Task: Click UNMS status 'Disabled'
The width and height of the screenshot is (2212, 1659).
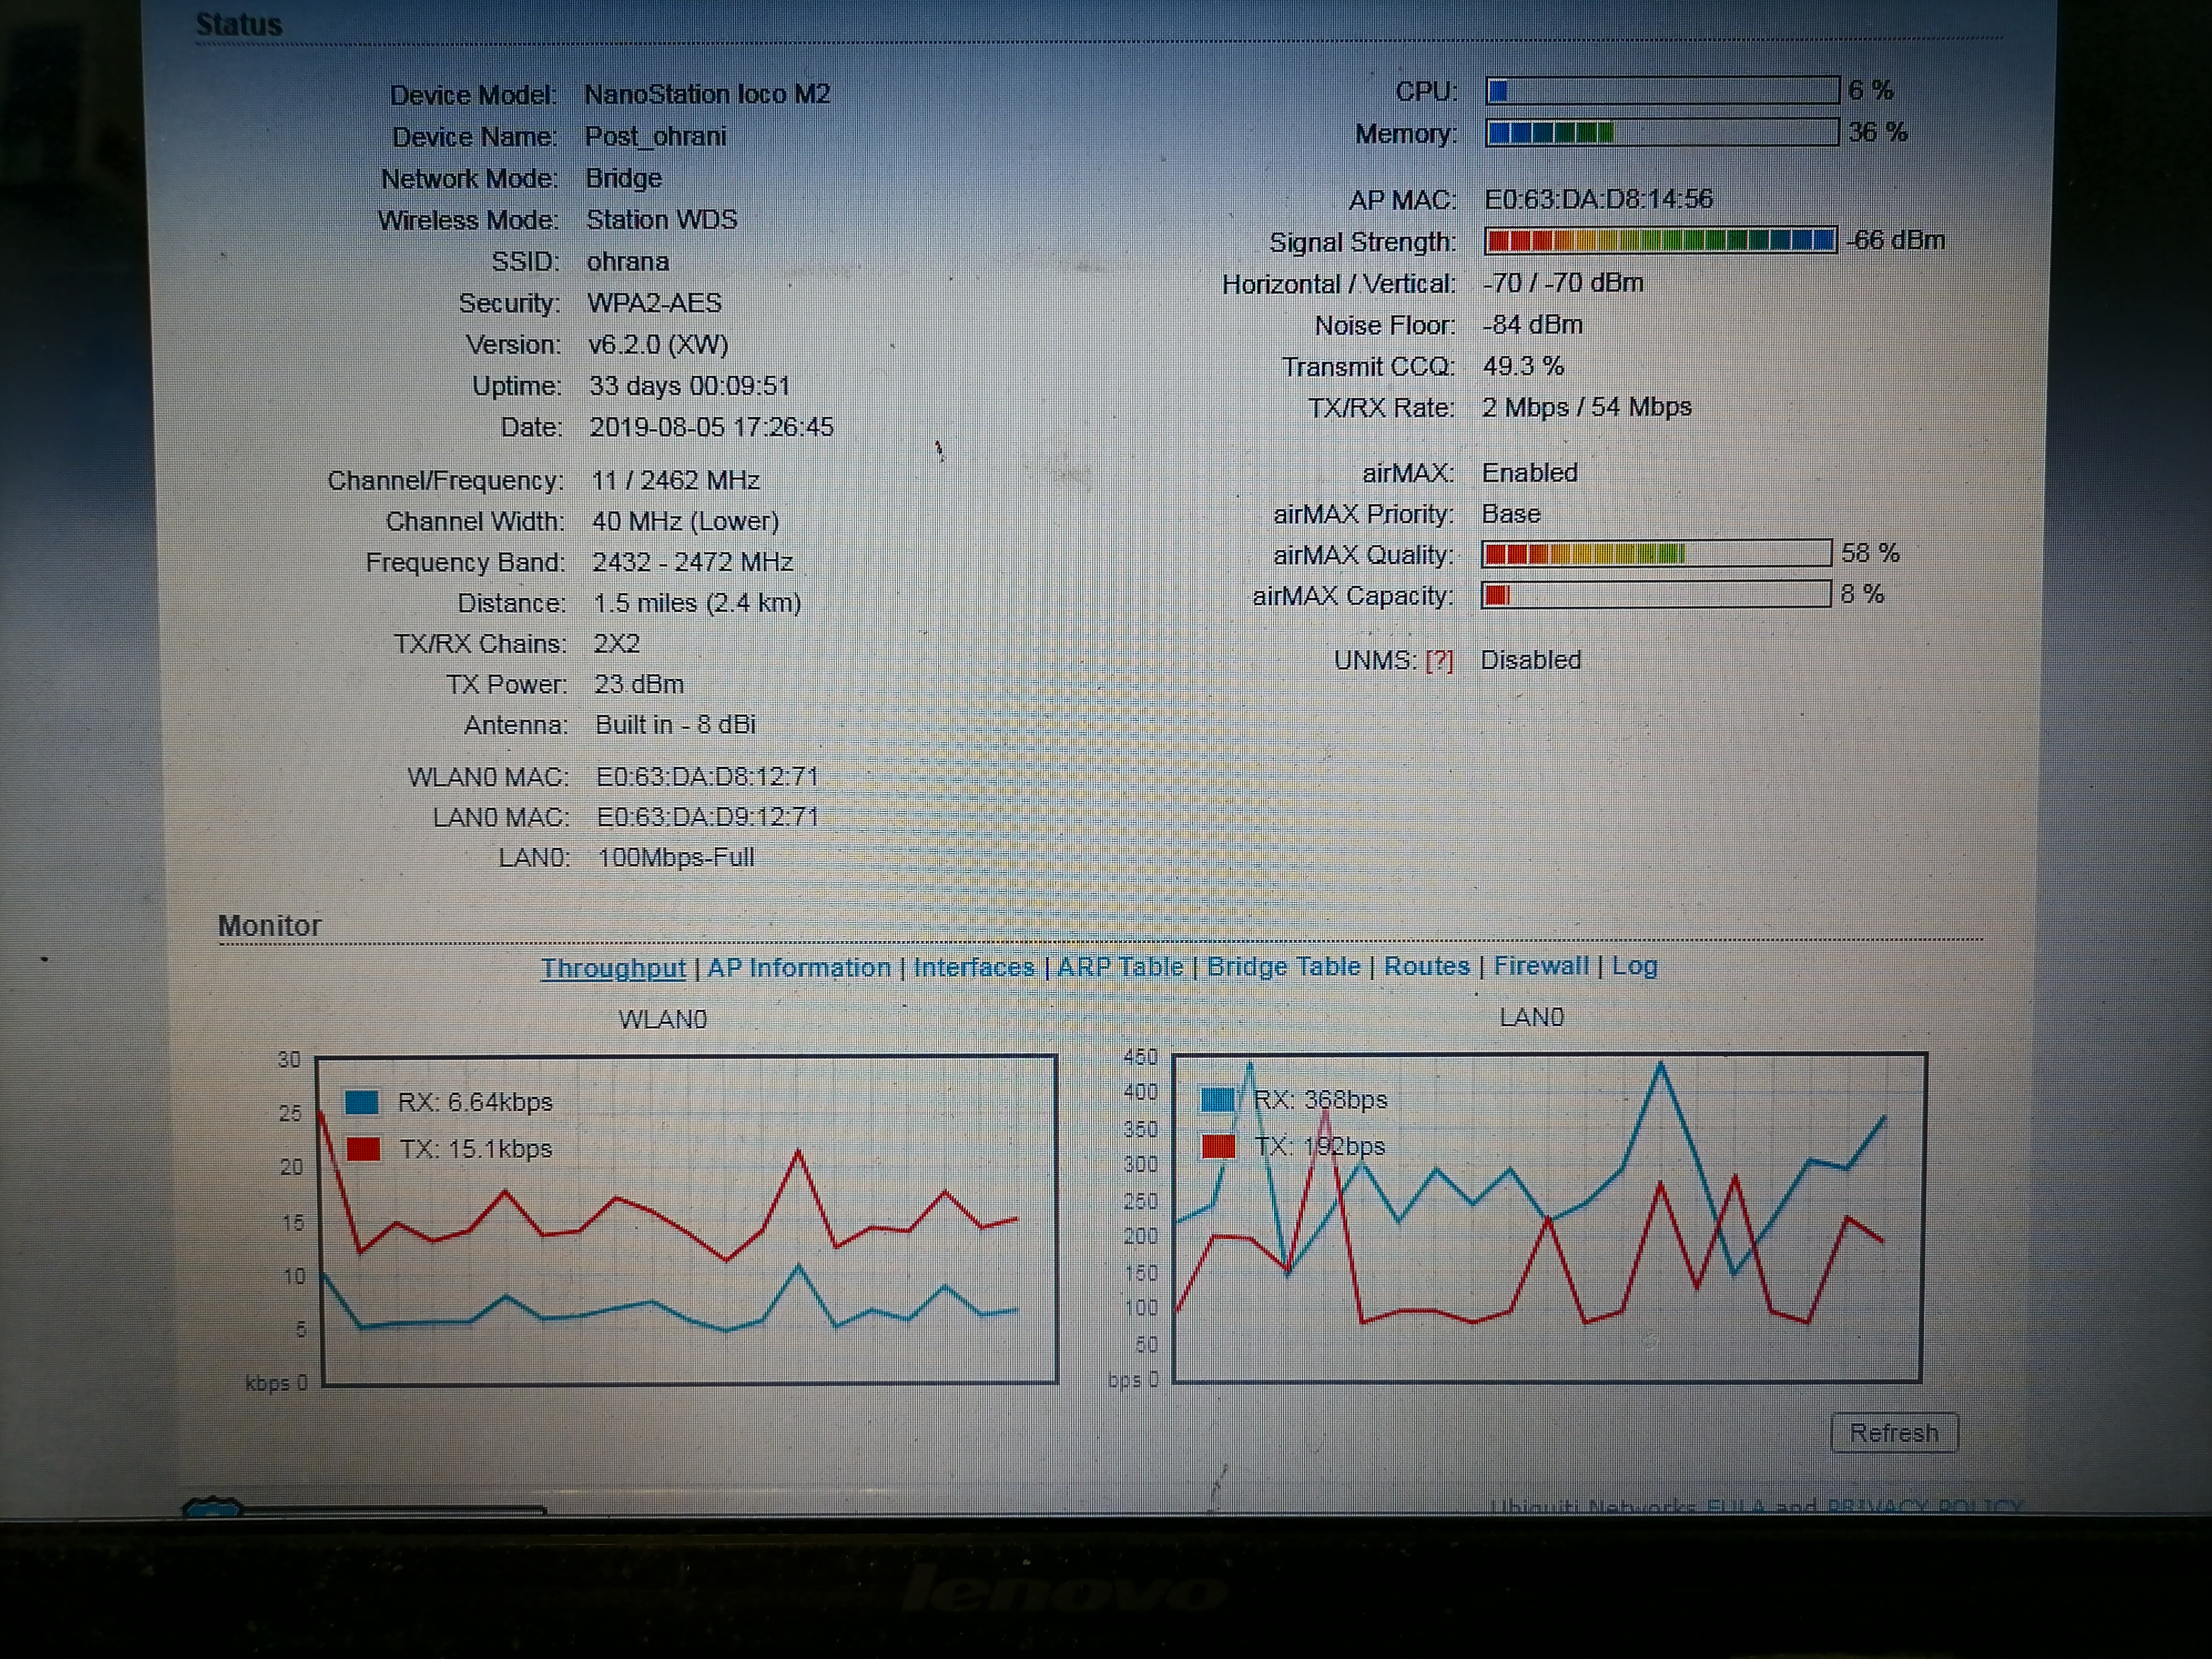Action: (1531, 660)
